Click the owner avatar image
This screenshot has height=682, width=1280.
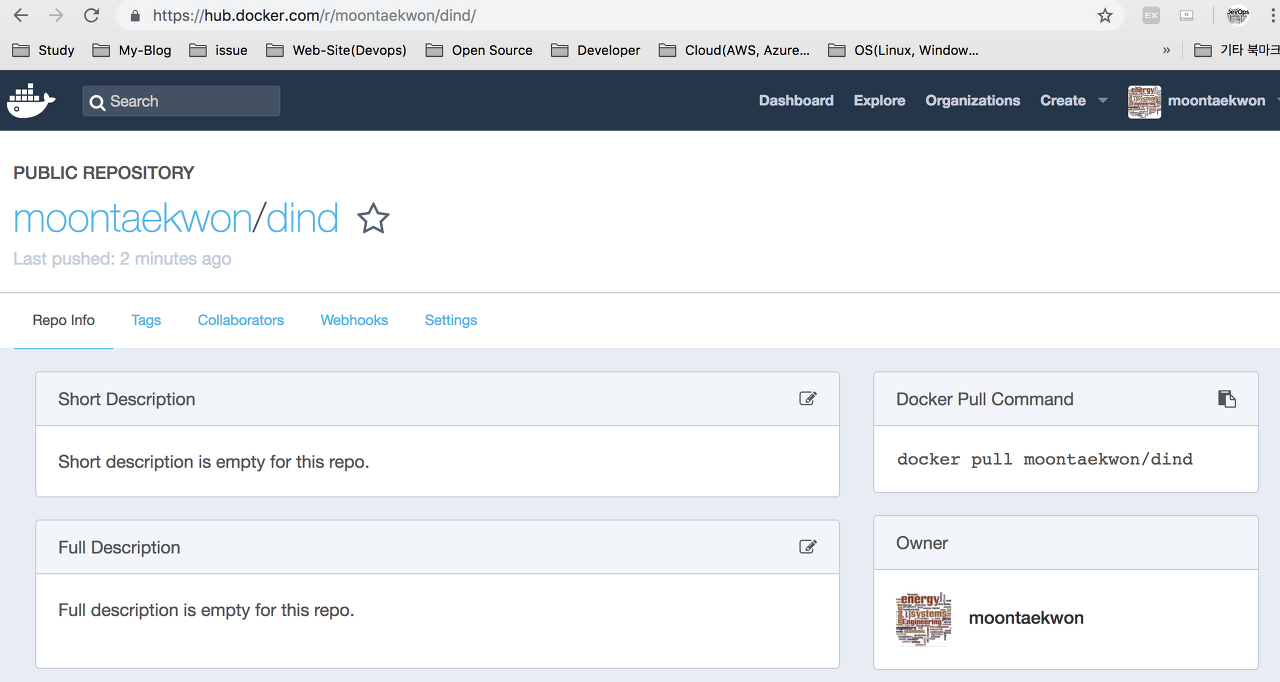click(923, 619)
